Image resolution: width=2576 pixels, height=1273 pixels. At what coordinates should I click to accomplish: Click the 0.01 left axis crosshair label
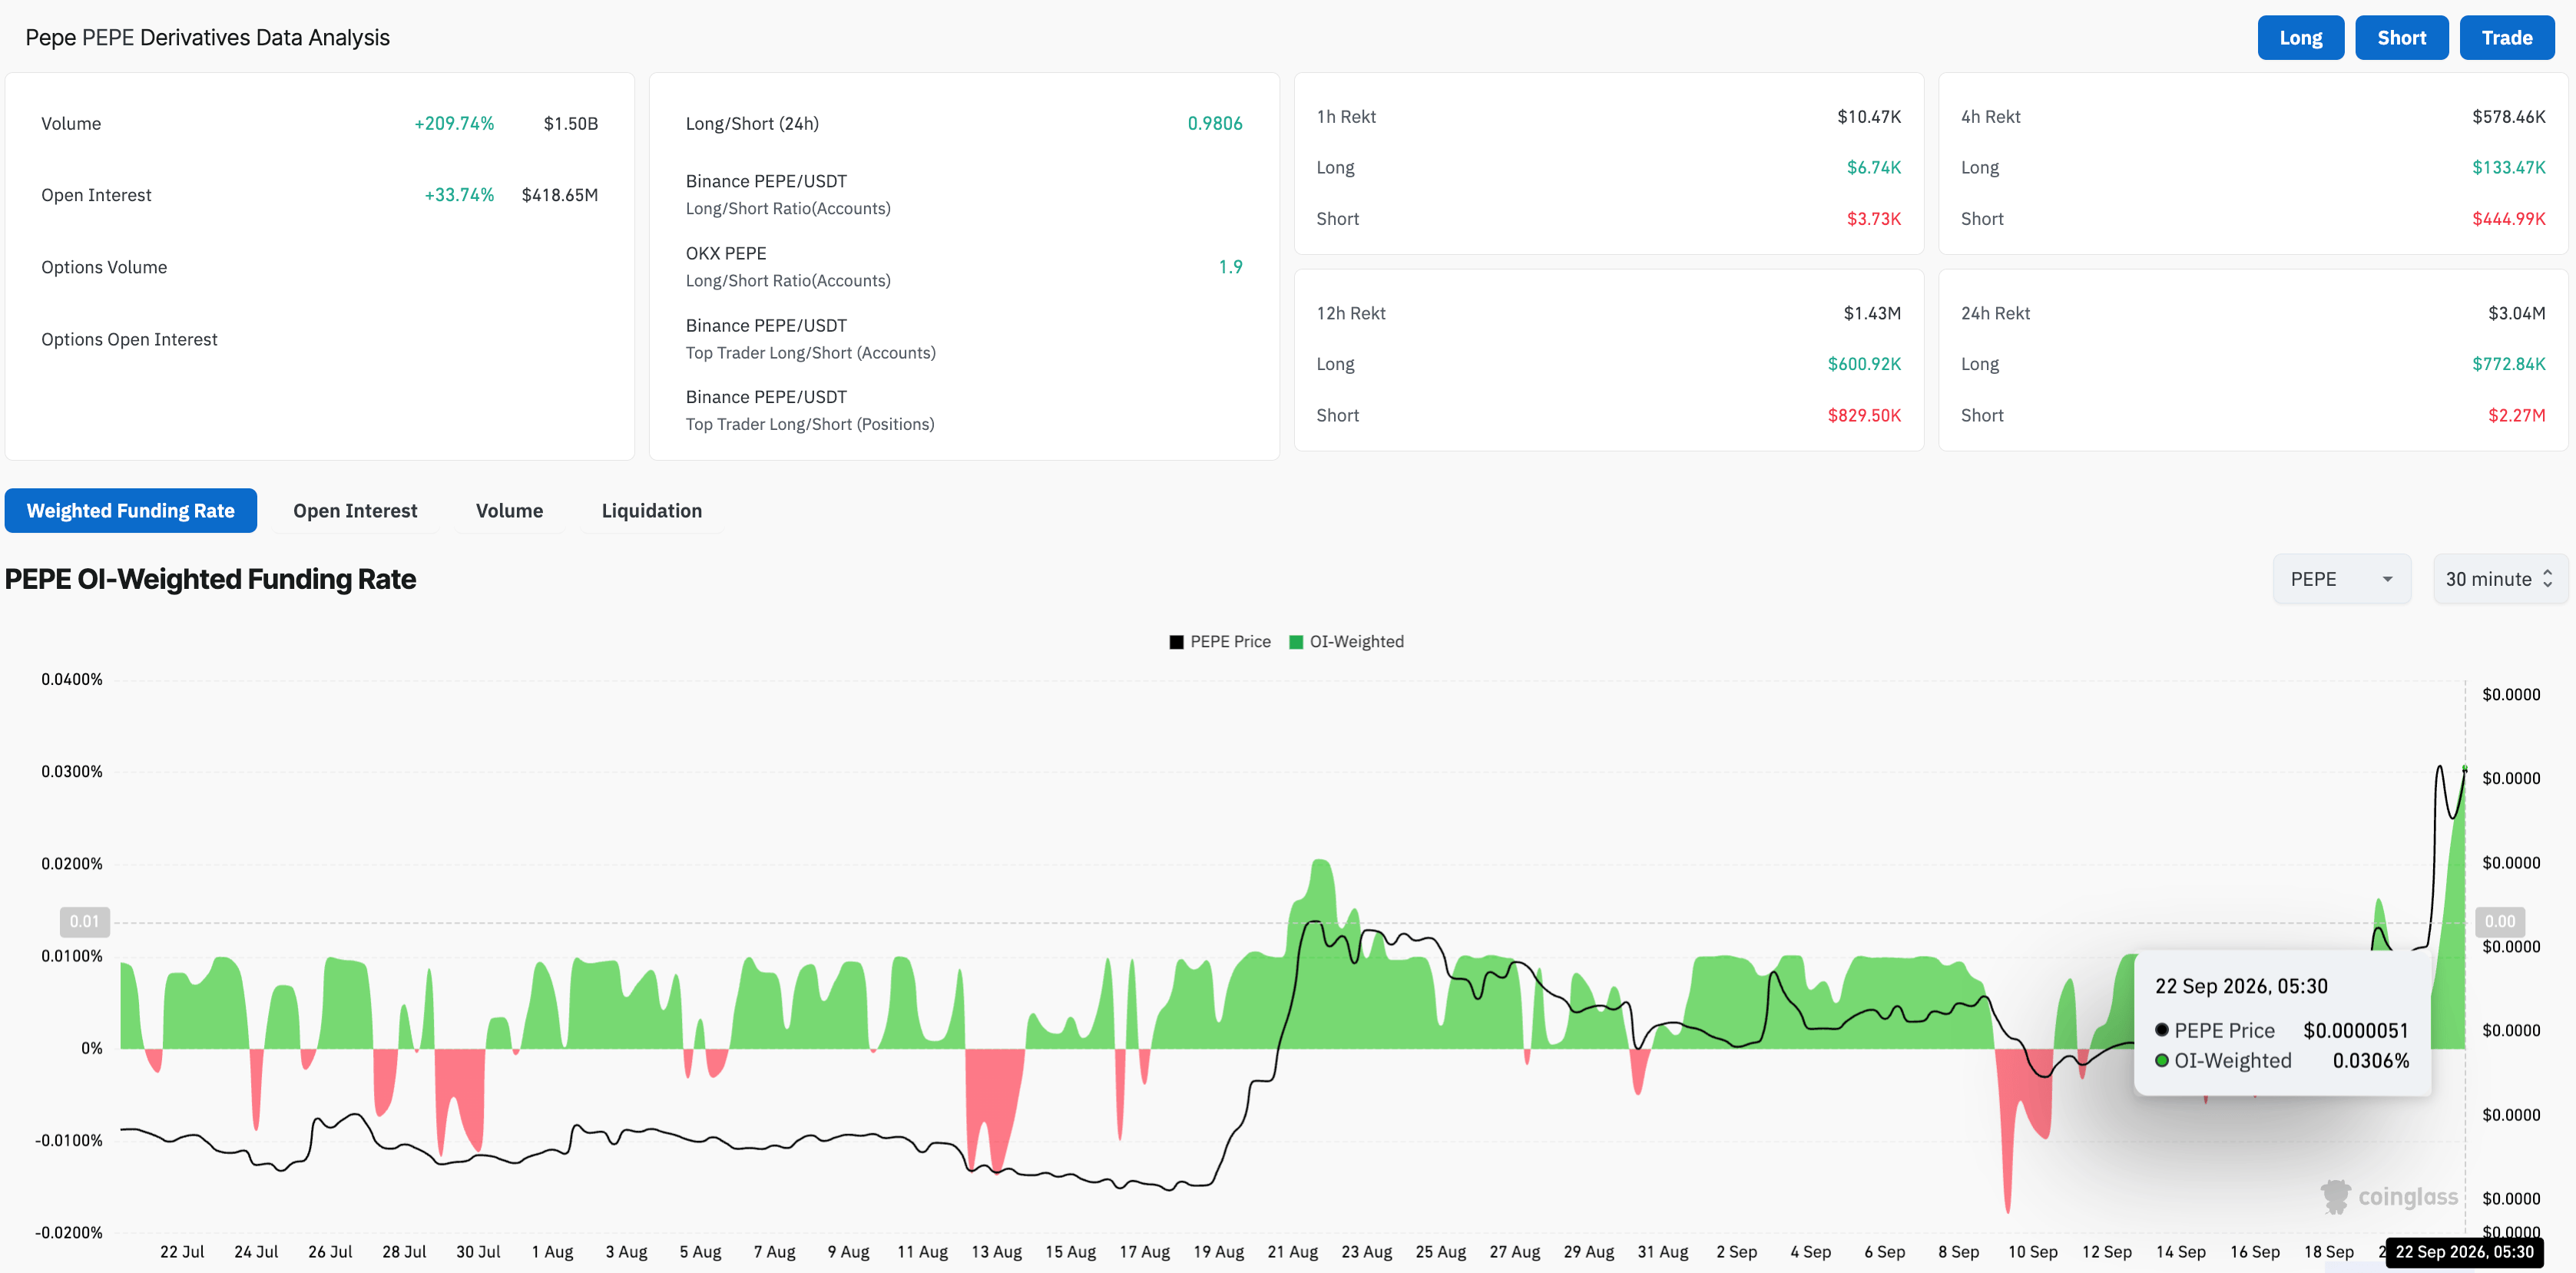[85, 922]
